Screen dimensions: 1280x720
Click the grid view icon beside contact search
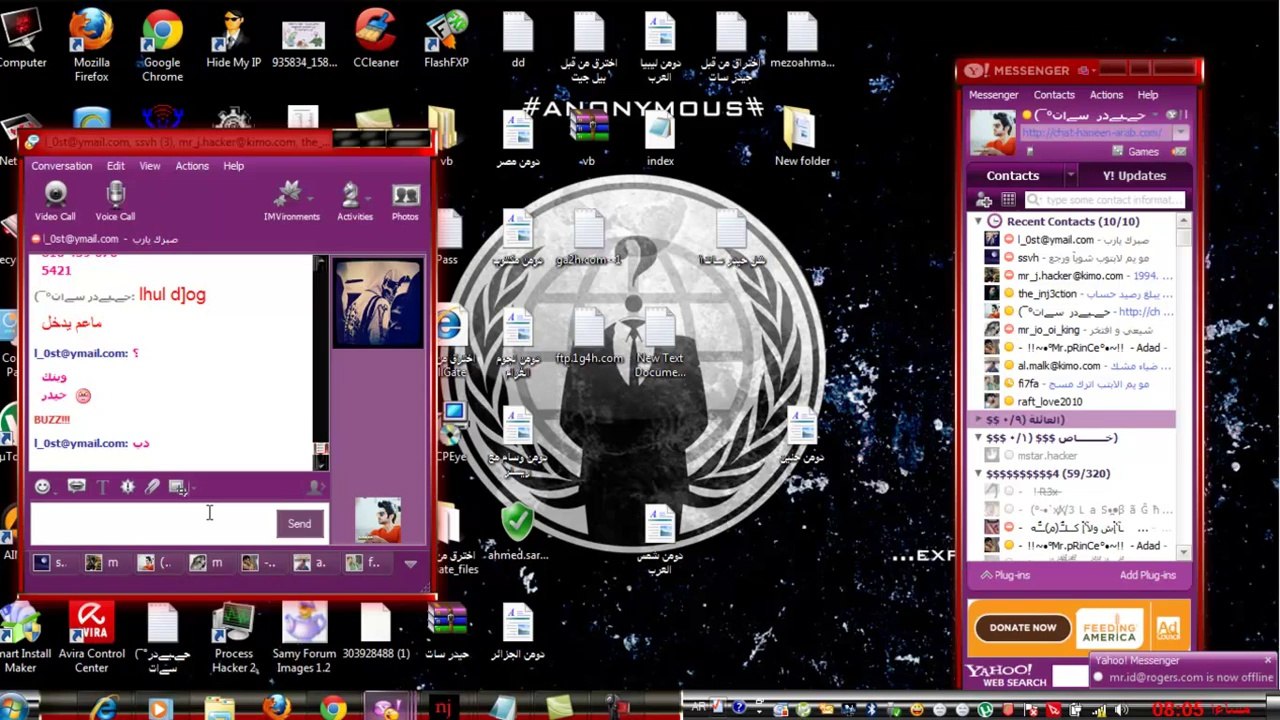click(x=1008, y=201)
